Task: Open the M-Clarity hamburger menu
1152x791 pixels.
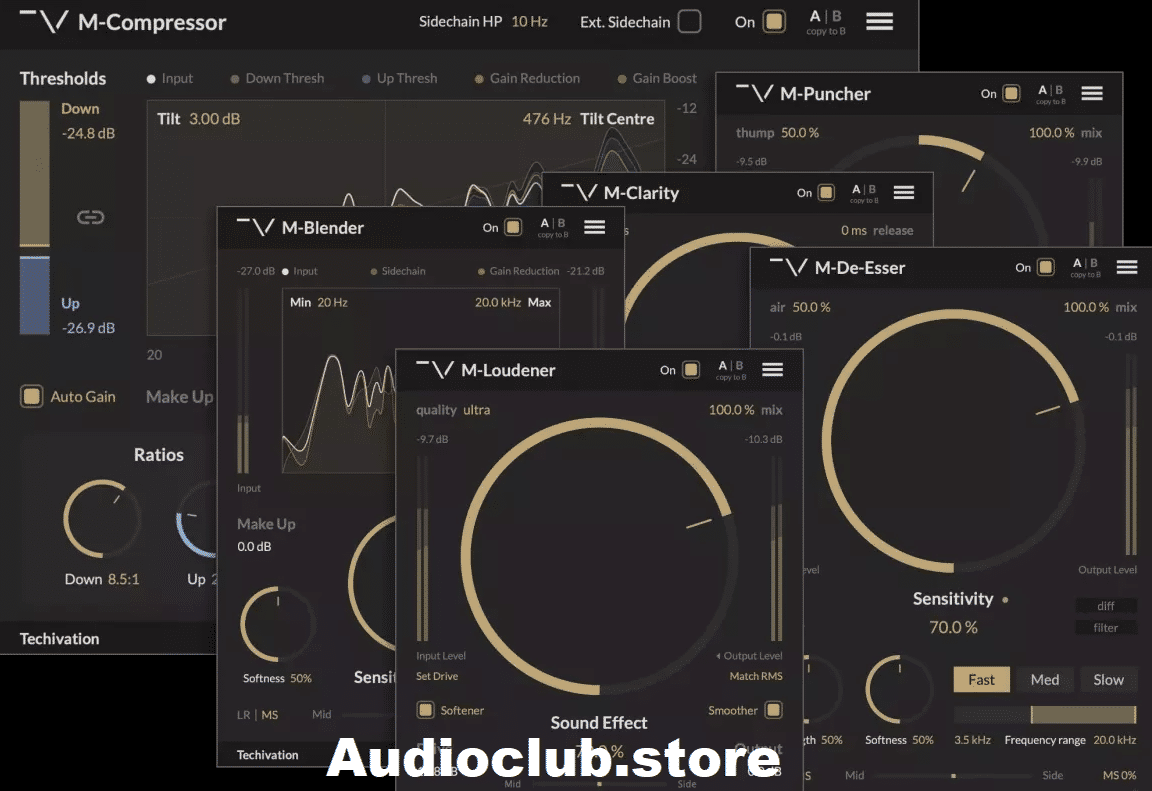Action: [x=904, y=192]
